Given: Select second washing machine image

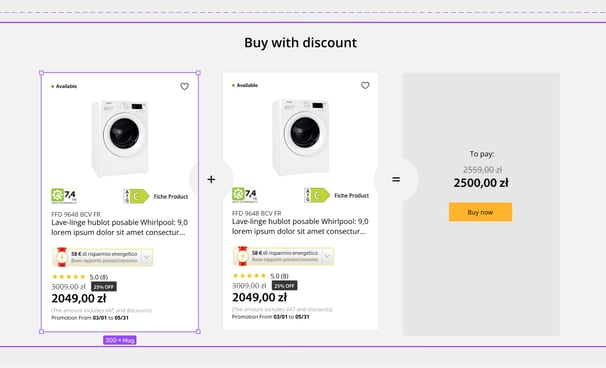Looking at the screenshot, I should point(301,137).
